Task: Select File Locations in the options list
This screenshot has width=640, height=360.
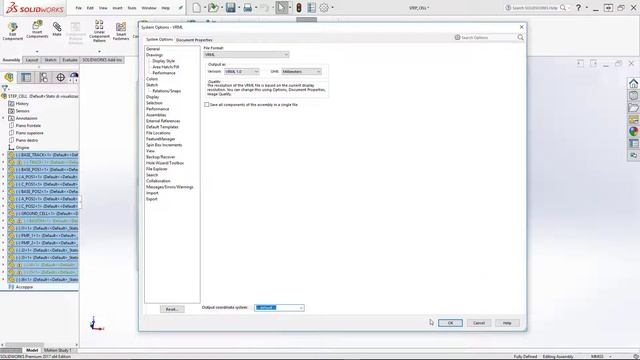Action: 158,133
